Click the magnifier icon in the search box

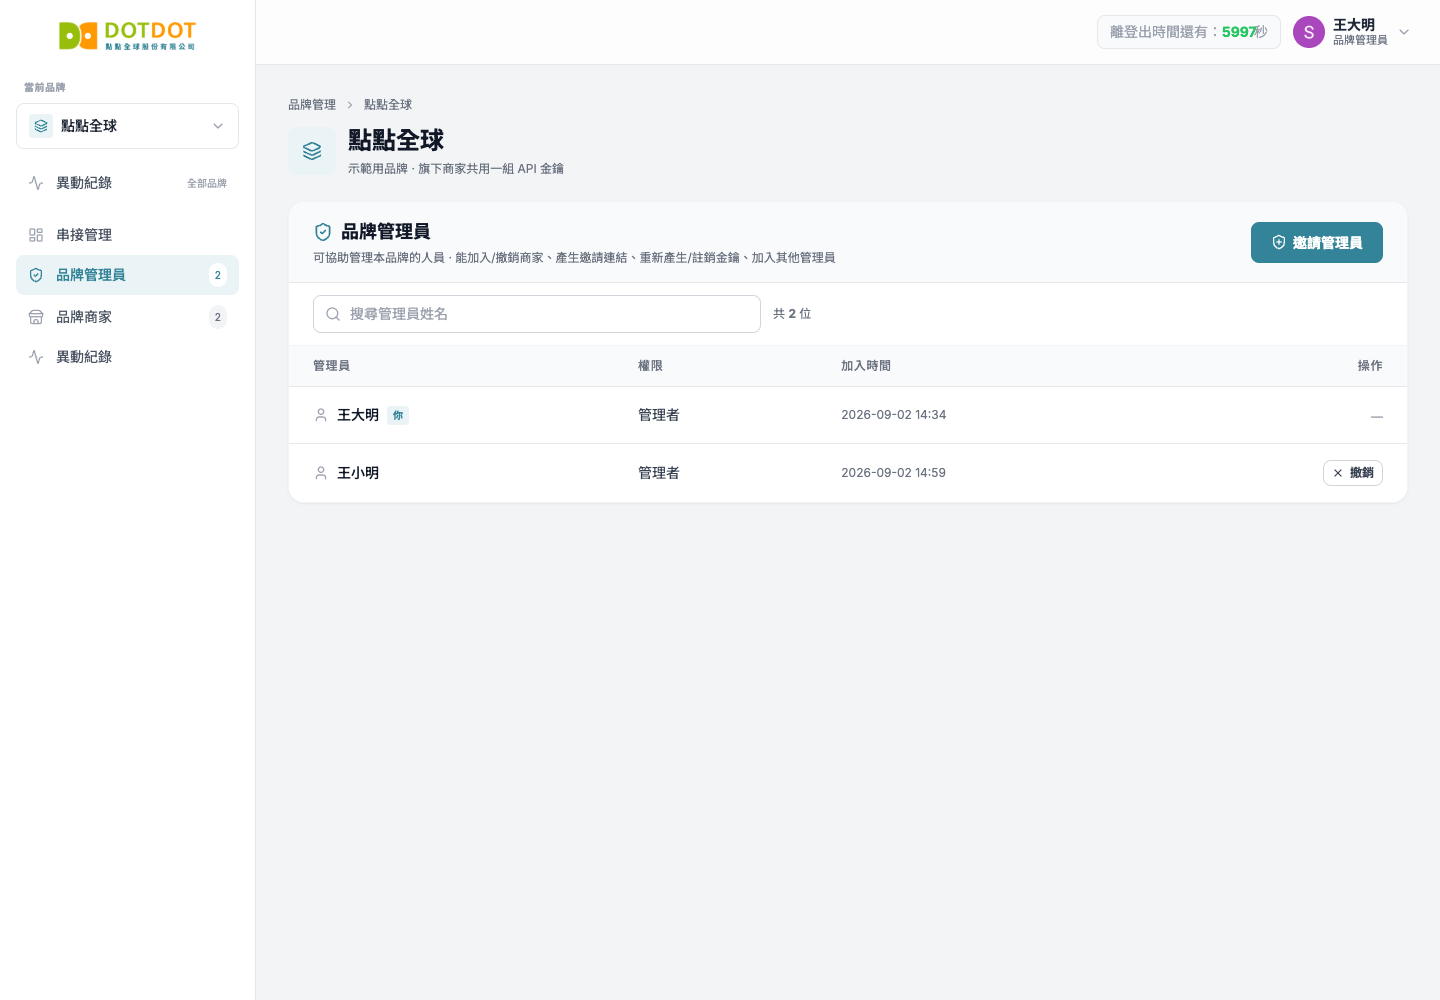(333, 314)
